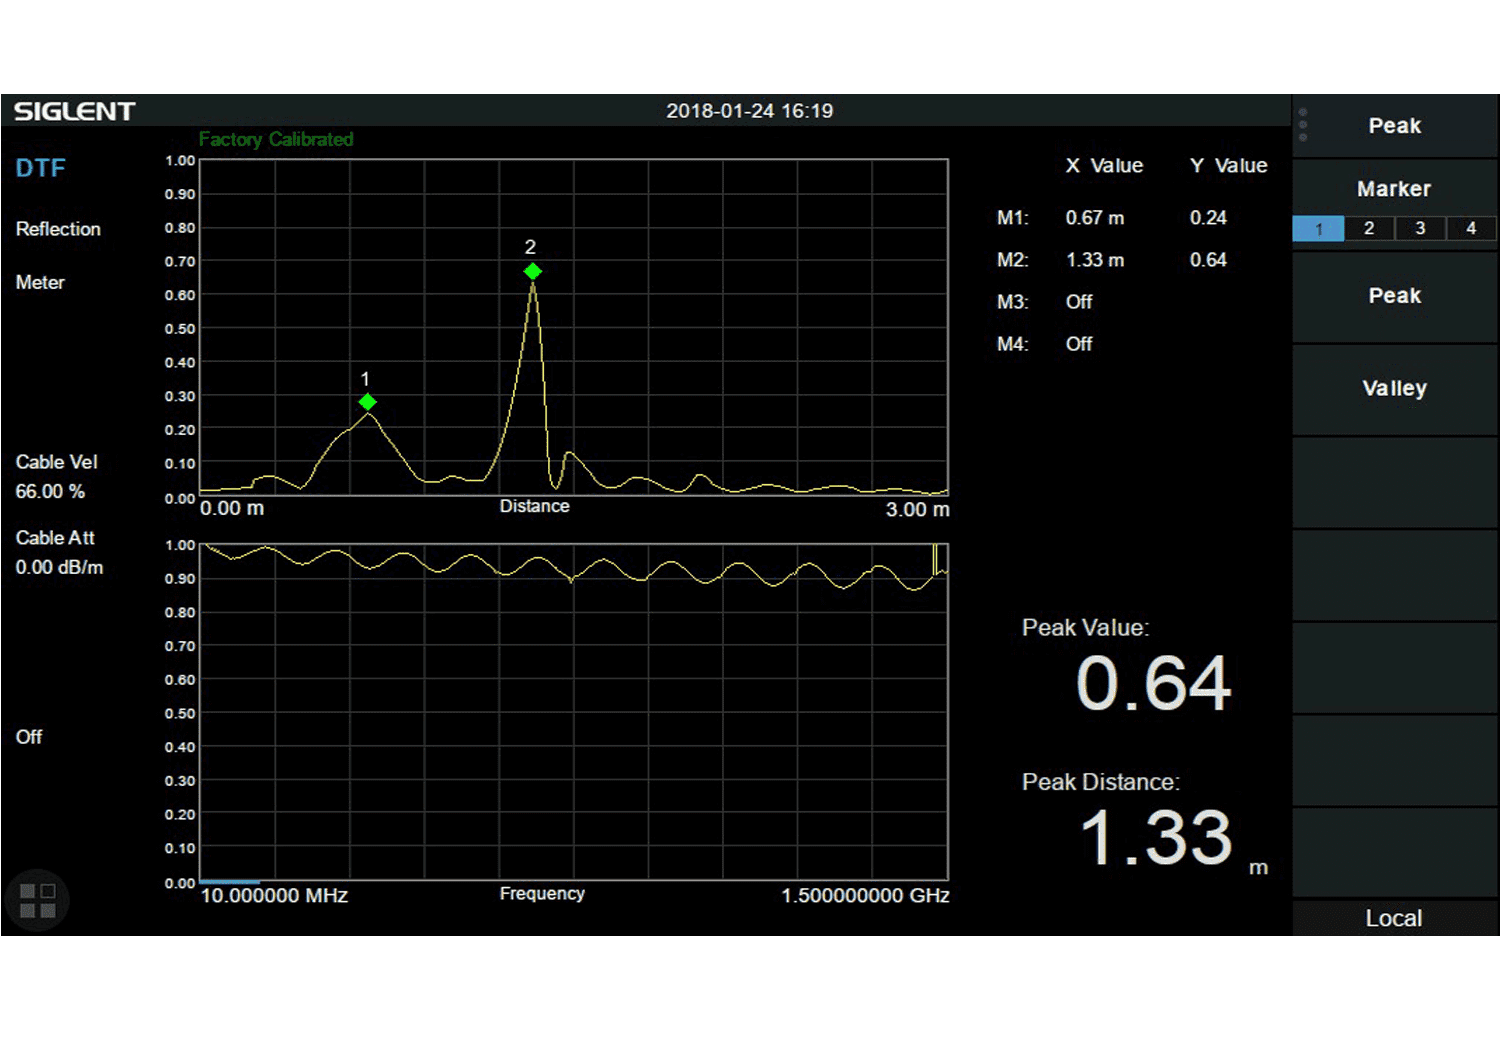Open the Peak menu header at top right
Viewport: 1500px width, 1060px height.
(x=1395, y=126)
